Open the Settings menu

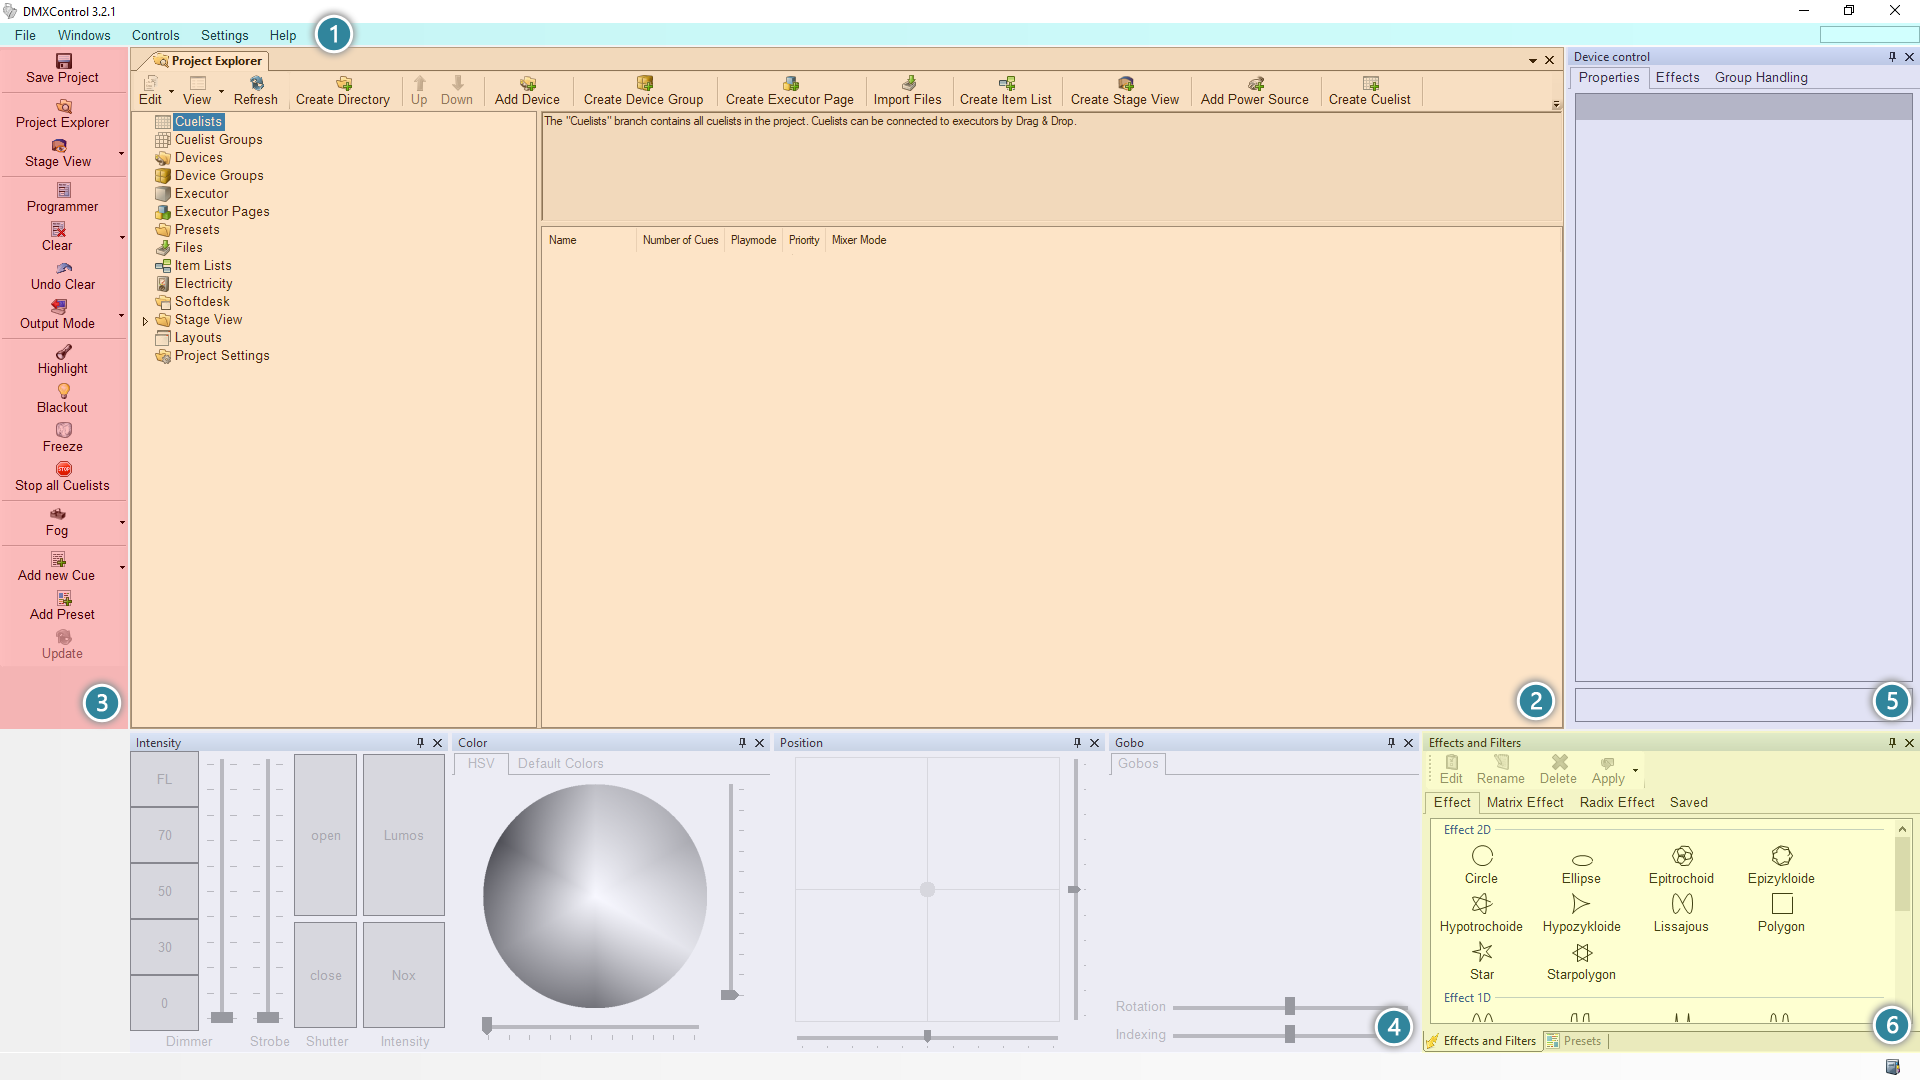pos(224,35)
